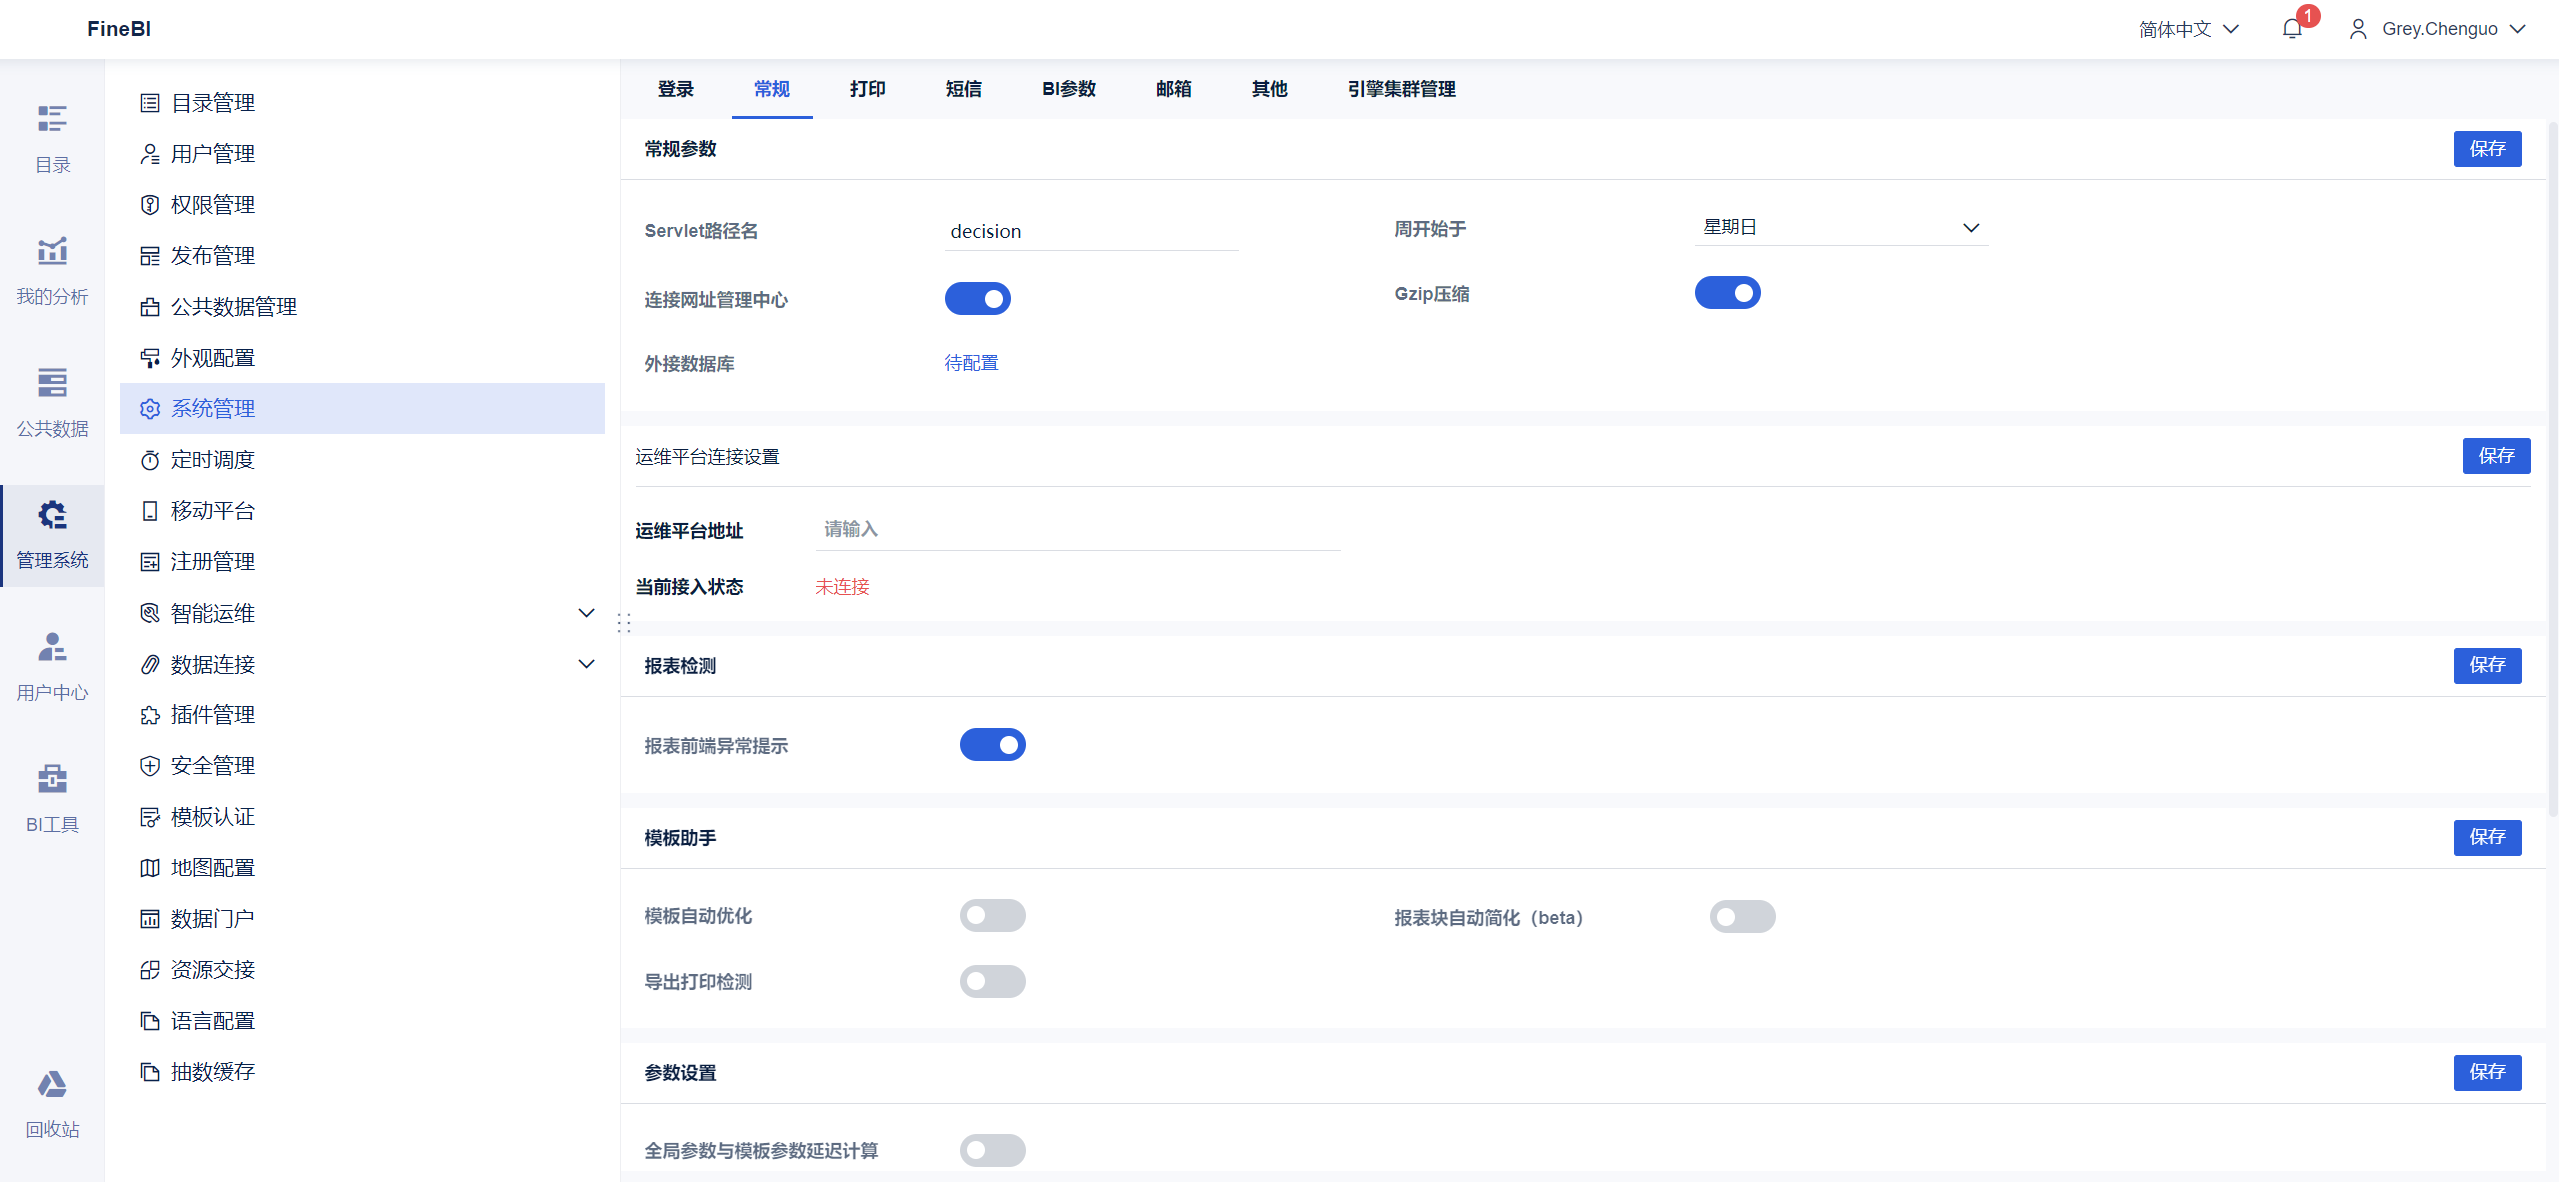2559x1182 pixels.
Task: Open the BI参数 tab
Action: click(x=1067, y=89)
